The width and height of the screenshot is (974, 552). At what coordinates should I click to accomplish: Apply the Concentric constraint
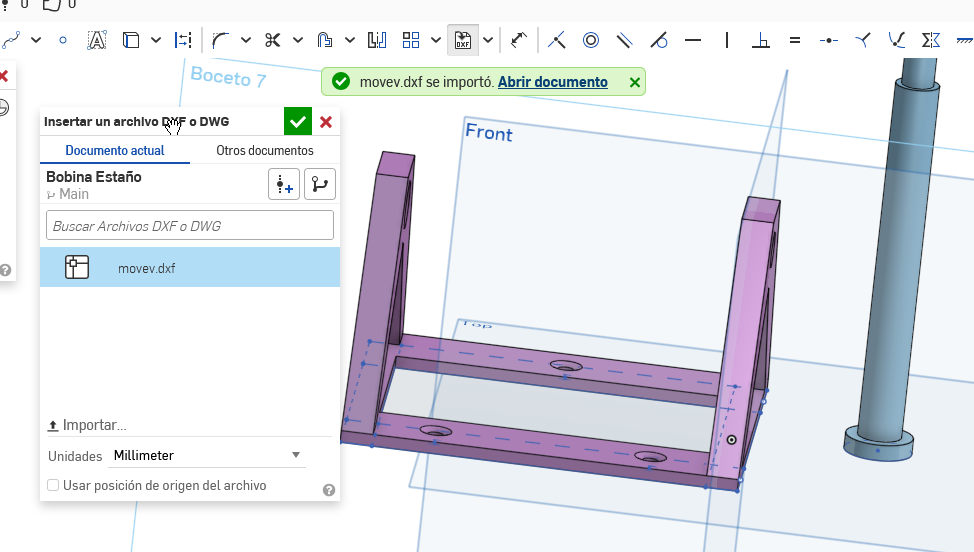pyautogui.click(x=591, y=40)
